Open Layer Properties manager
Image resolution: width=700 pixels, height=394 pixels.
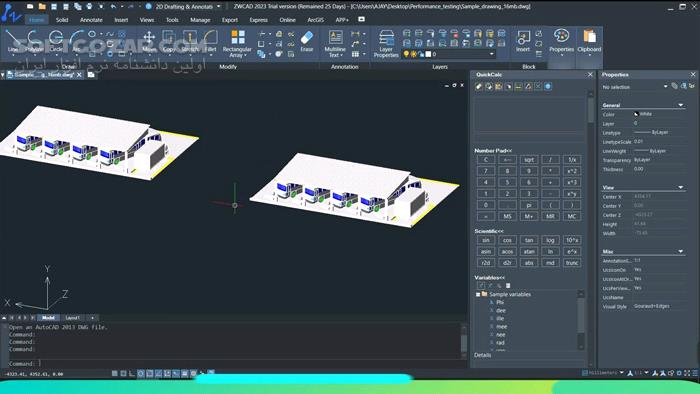[x=386, y=44]
